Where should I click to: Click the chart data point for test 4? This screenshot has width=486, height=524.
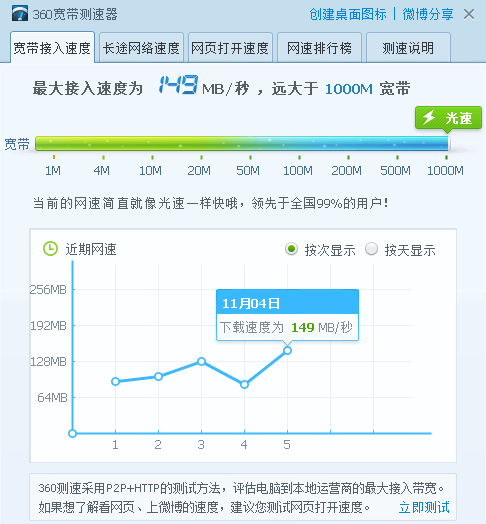[244, 384]
